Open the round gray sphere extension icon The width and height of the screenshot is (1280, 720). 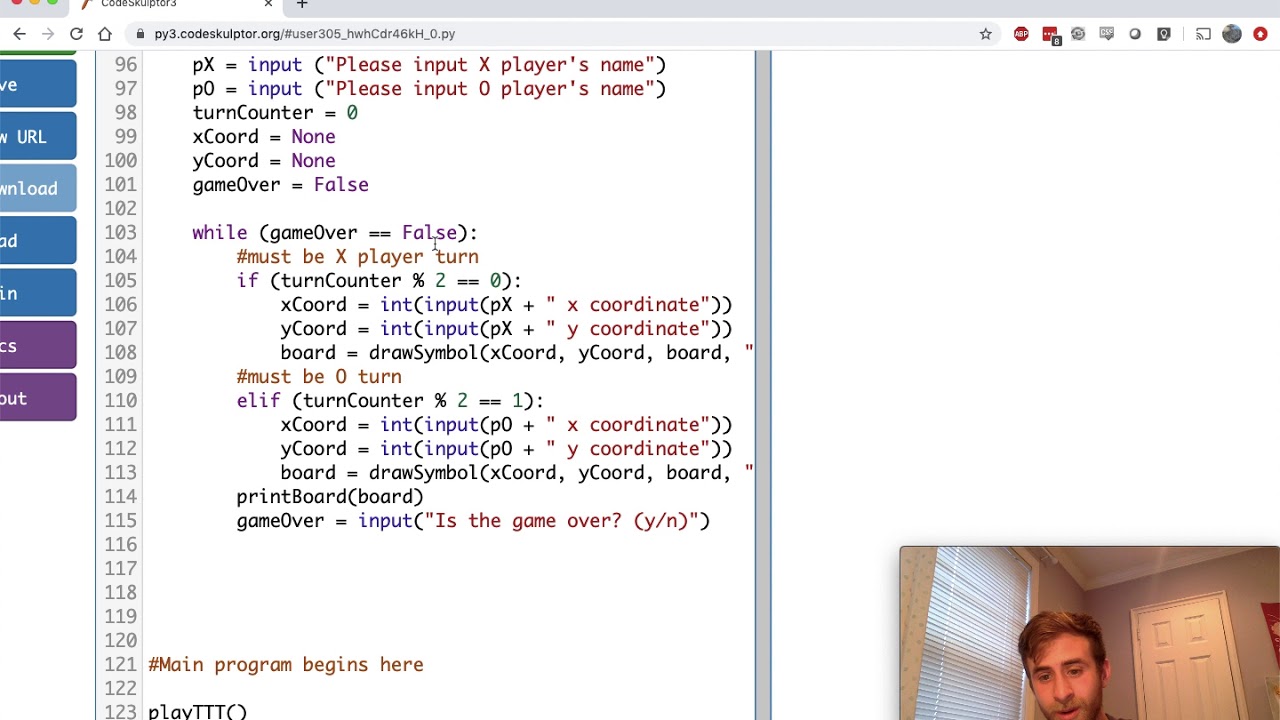pyautogui.click(x=1135, y=34)
